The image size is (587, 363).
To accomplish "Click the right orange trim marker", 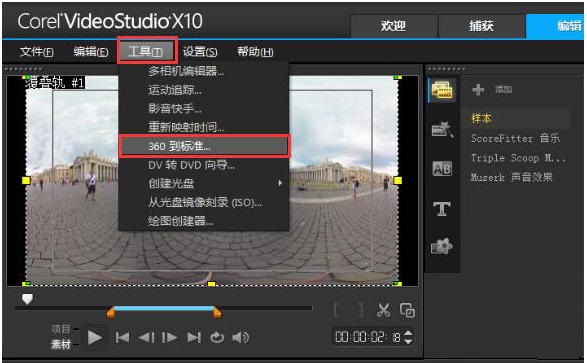I will pyautogui.click(x=217, y=312).
